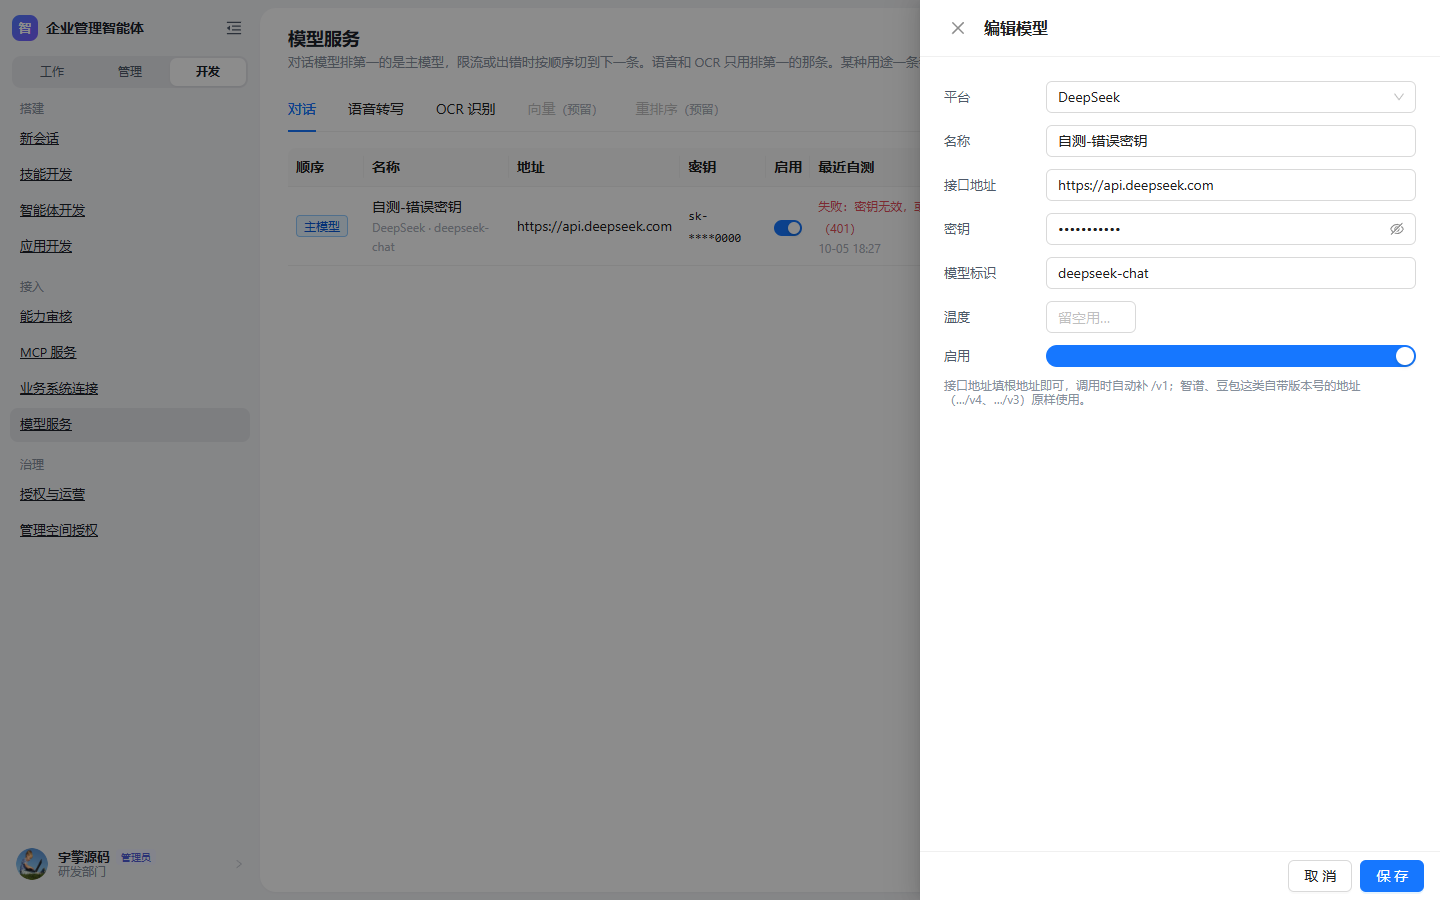Click the 管理员 badge next to username

coord(136,858)
